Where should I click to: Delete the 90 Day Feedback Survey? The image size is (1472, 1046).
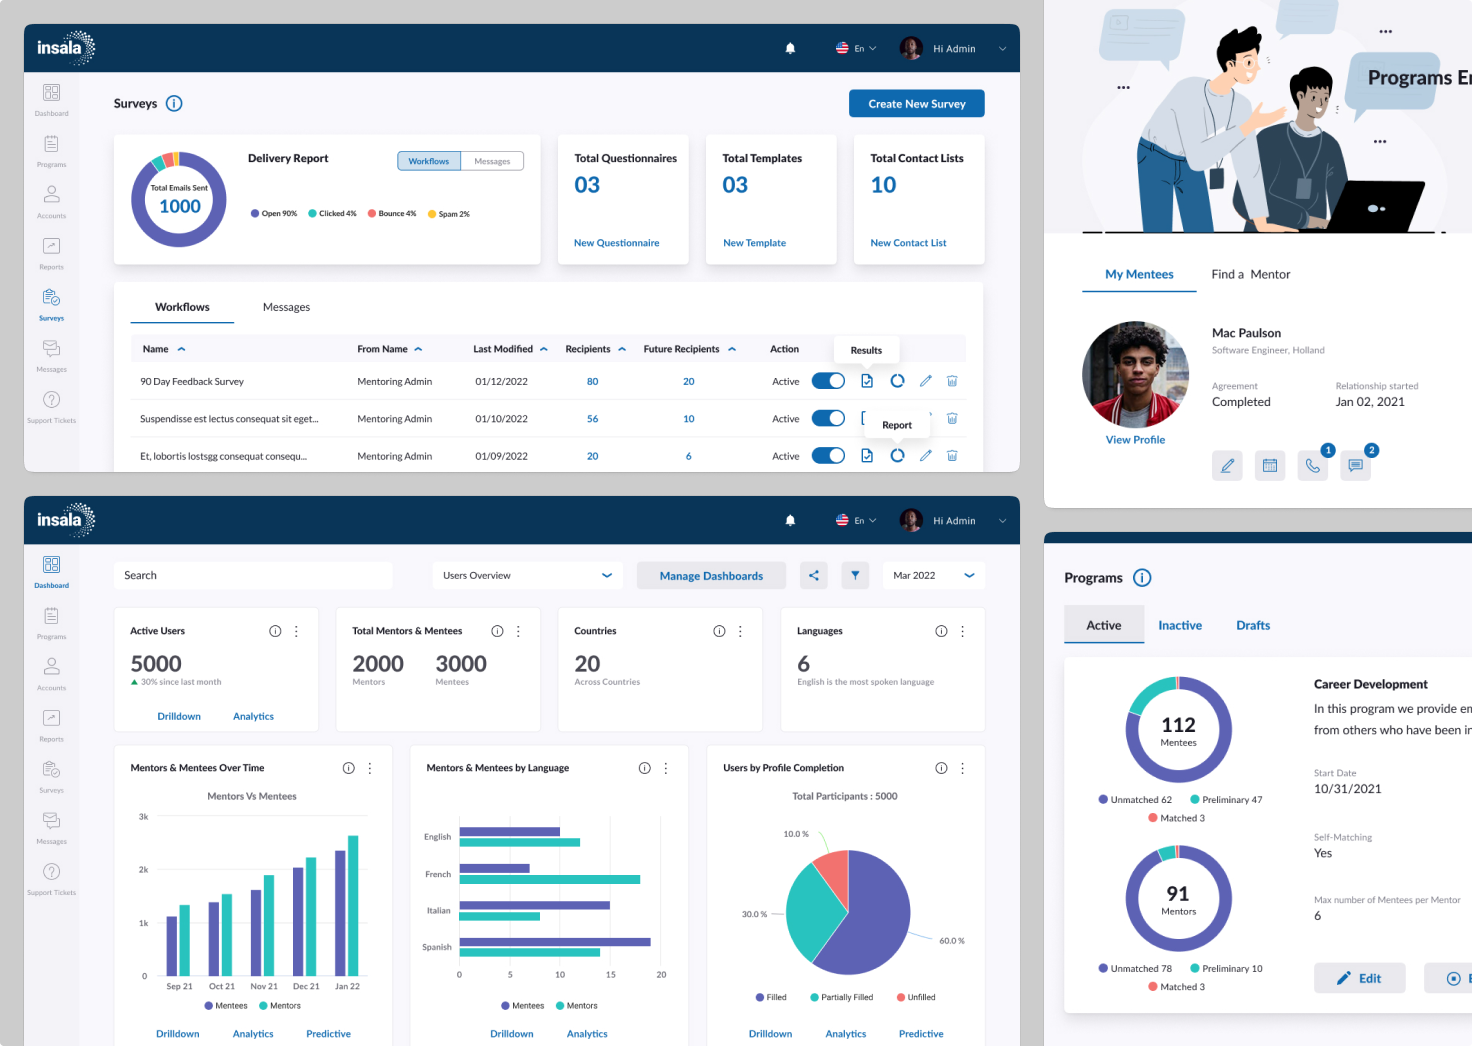pos(952,381)
